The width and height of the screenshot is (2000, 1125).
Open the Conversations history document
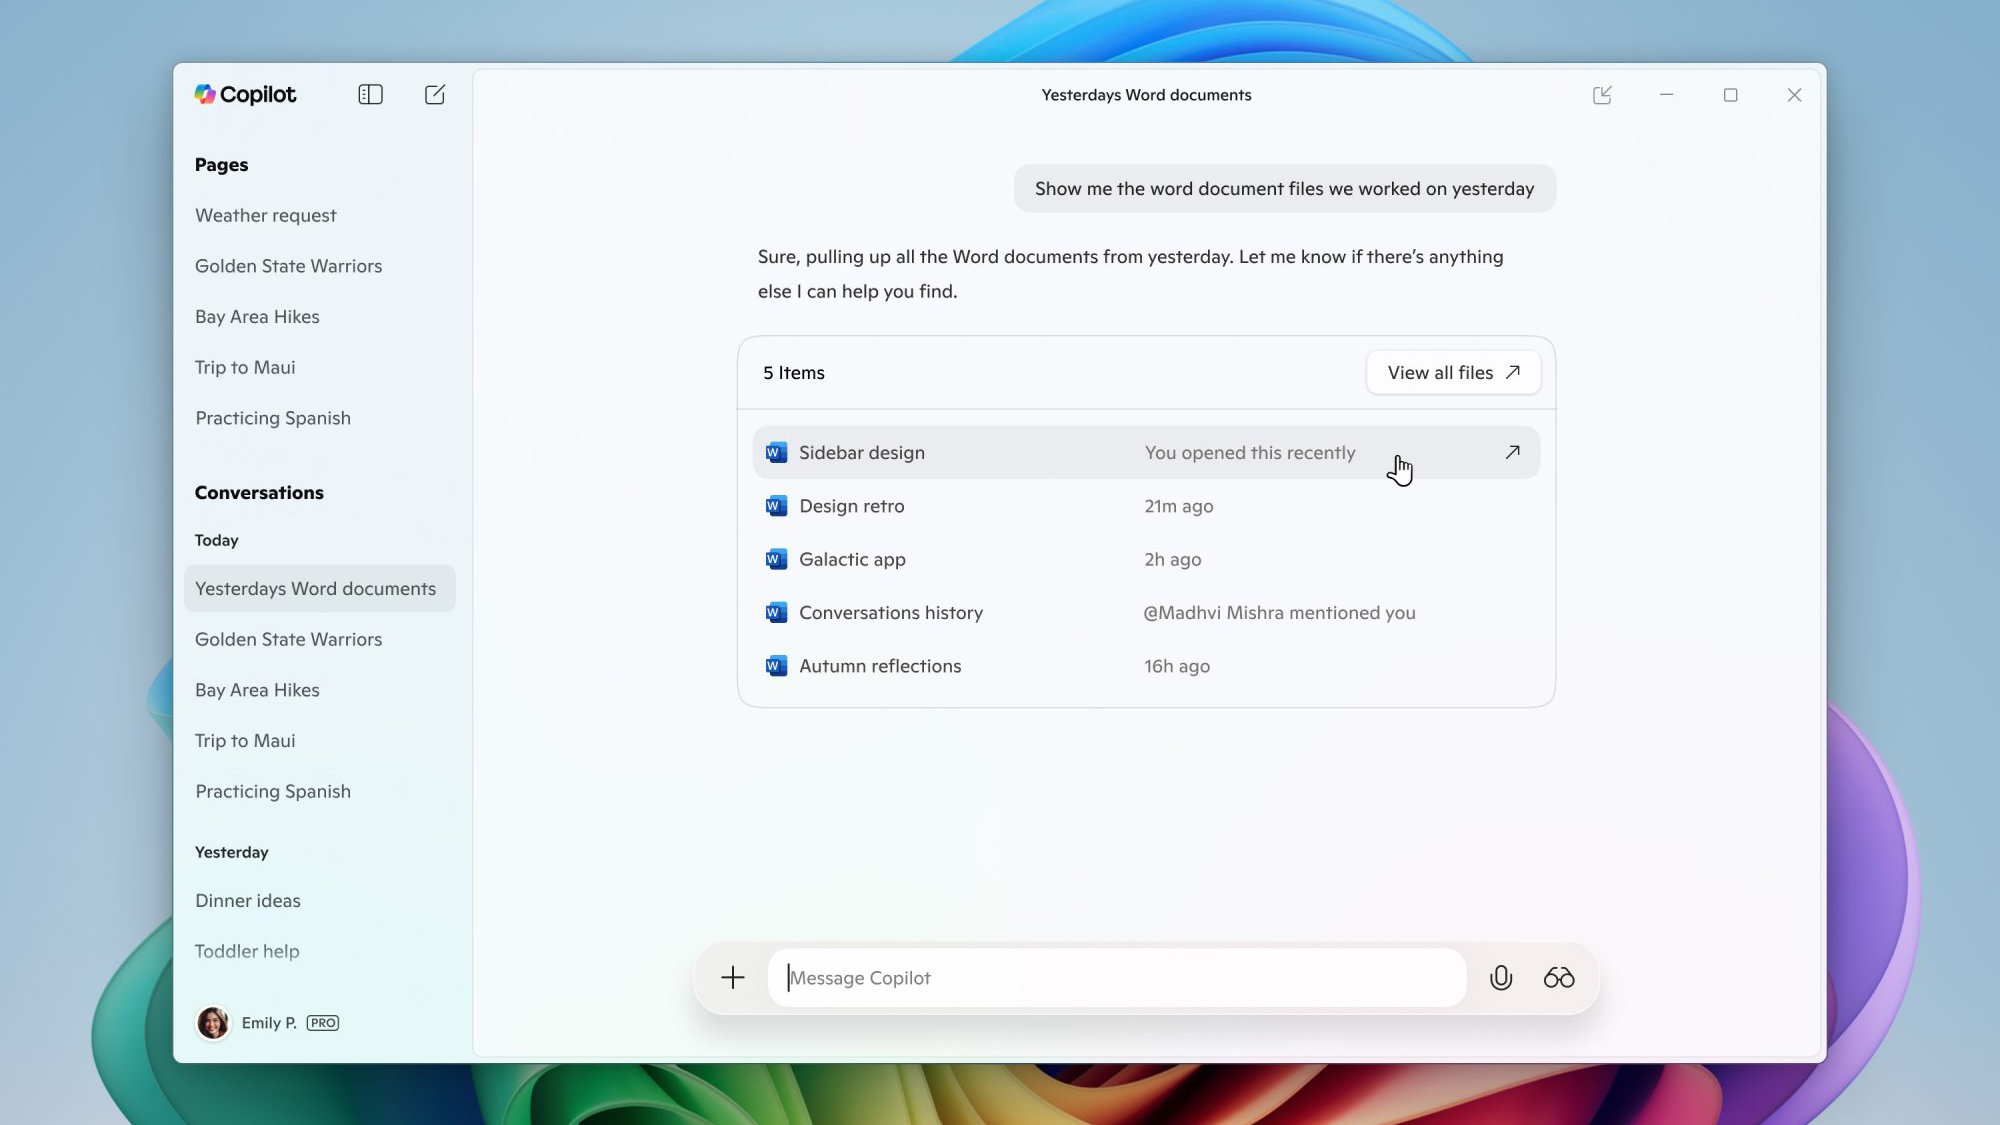point(890,612)
